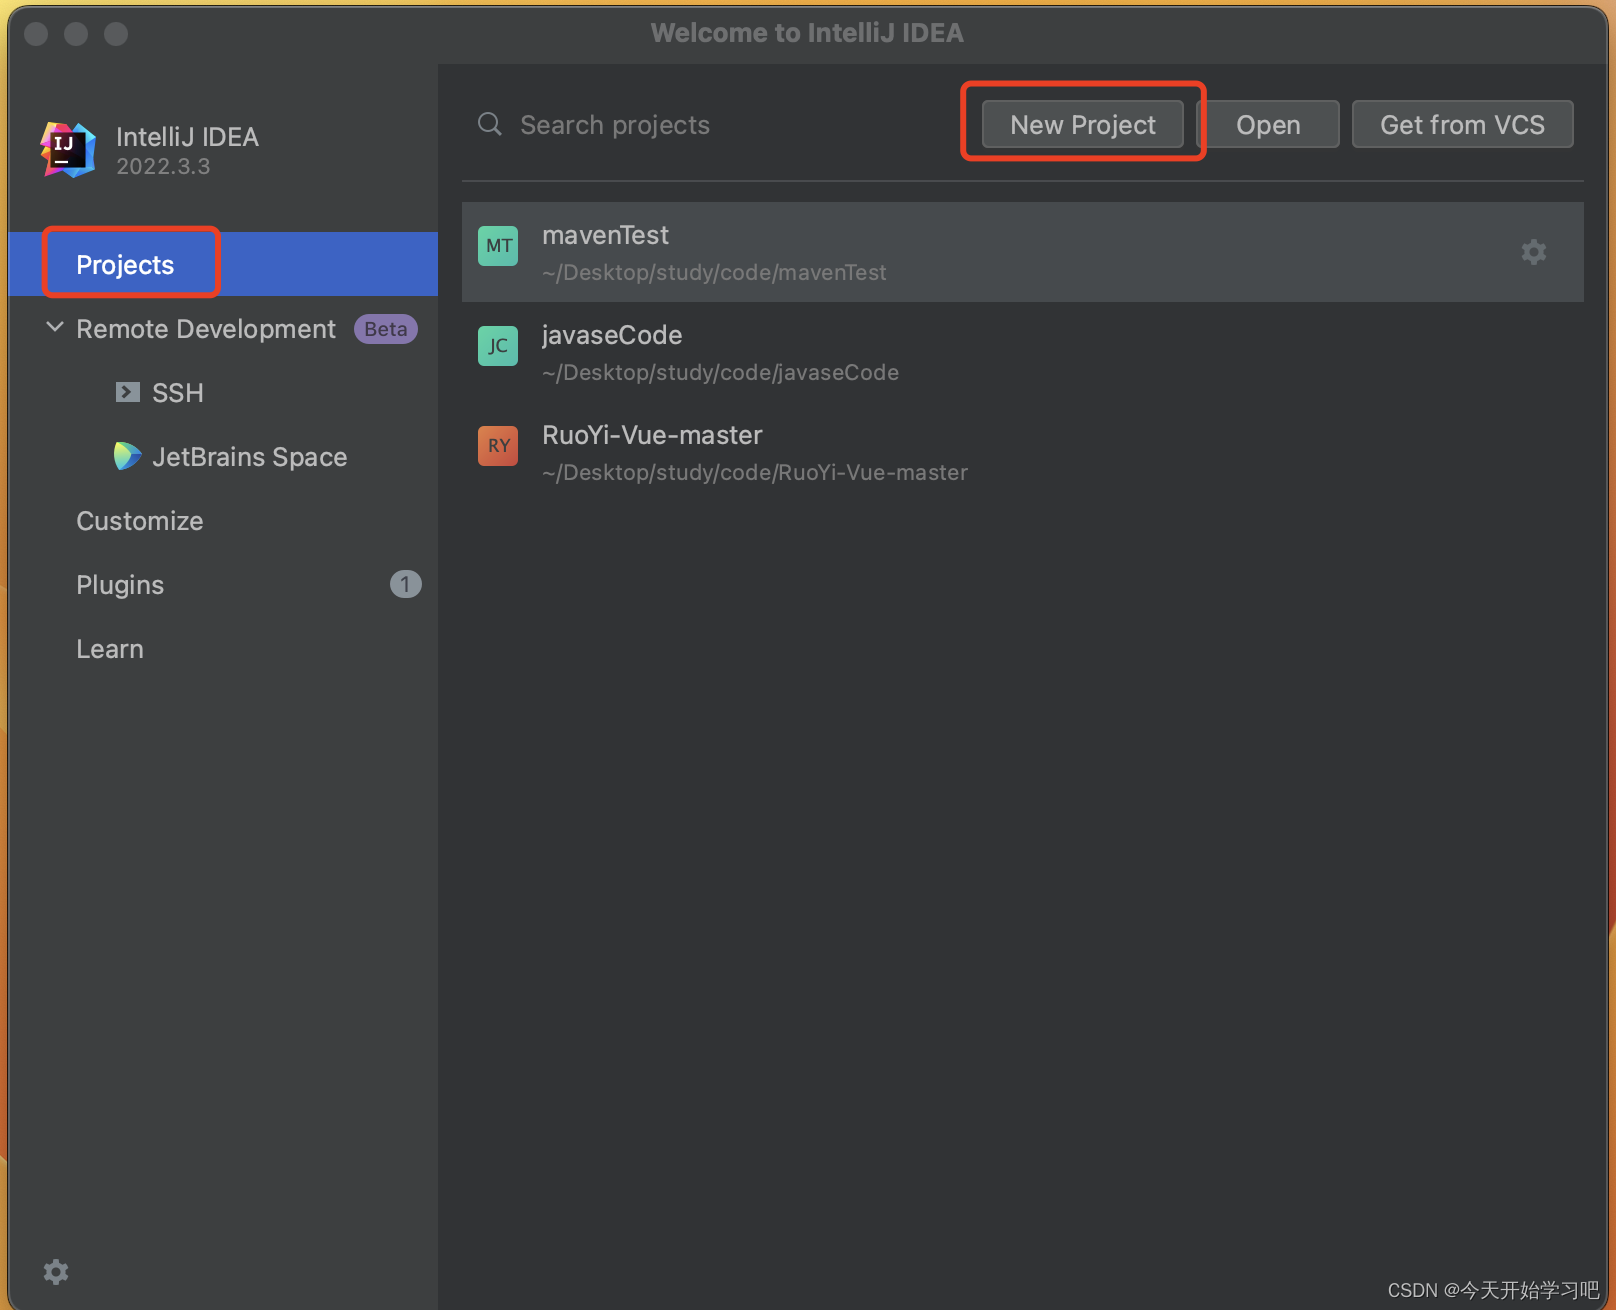Click the search magnifier icon

pyautogui.click(x=490, y=124)
